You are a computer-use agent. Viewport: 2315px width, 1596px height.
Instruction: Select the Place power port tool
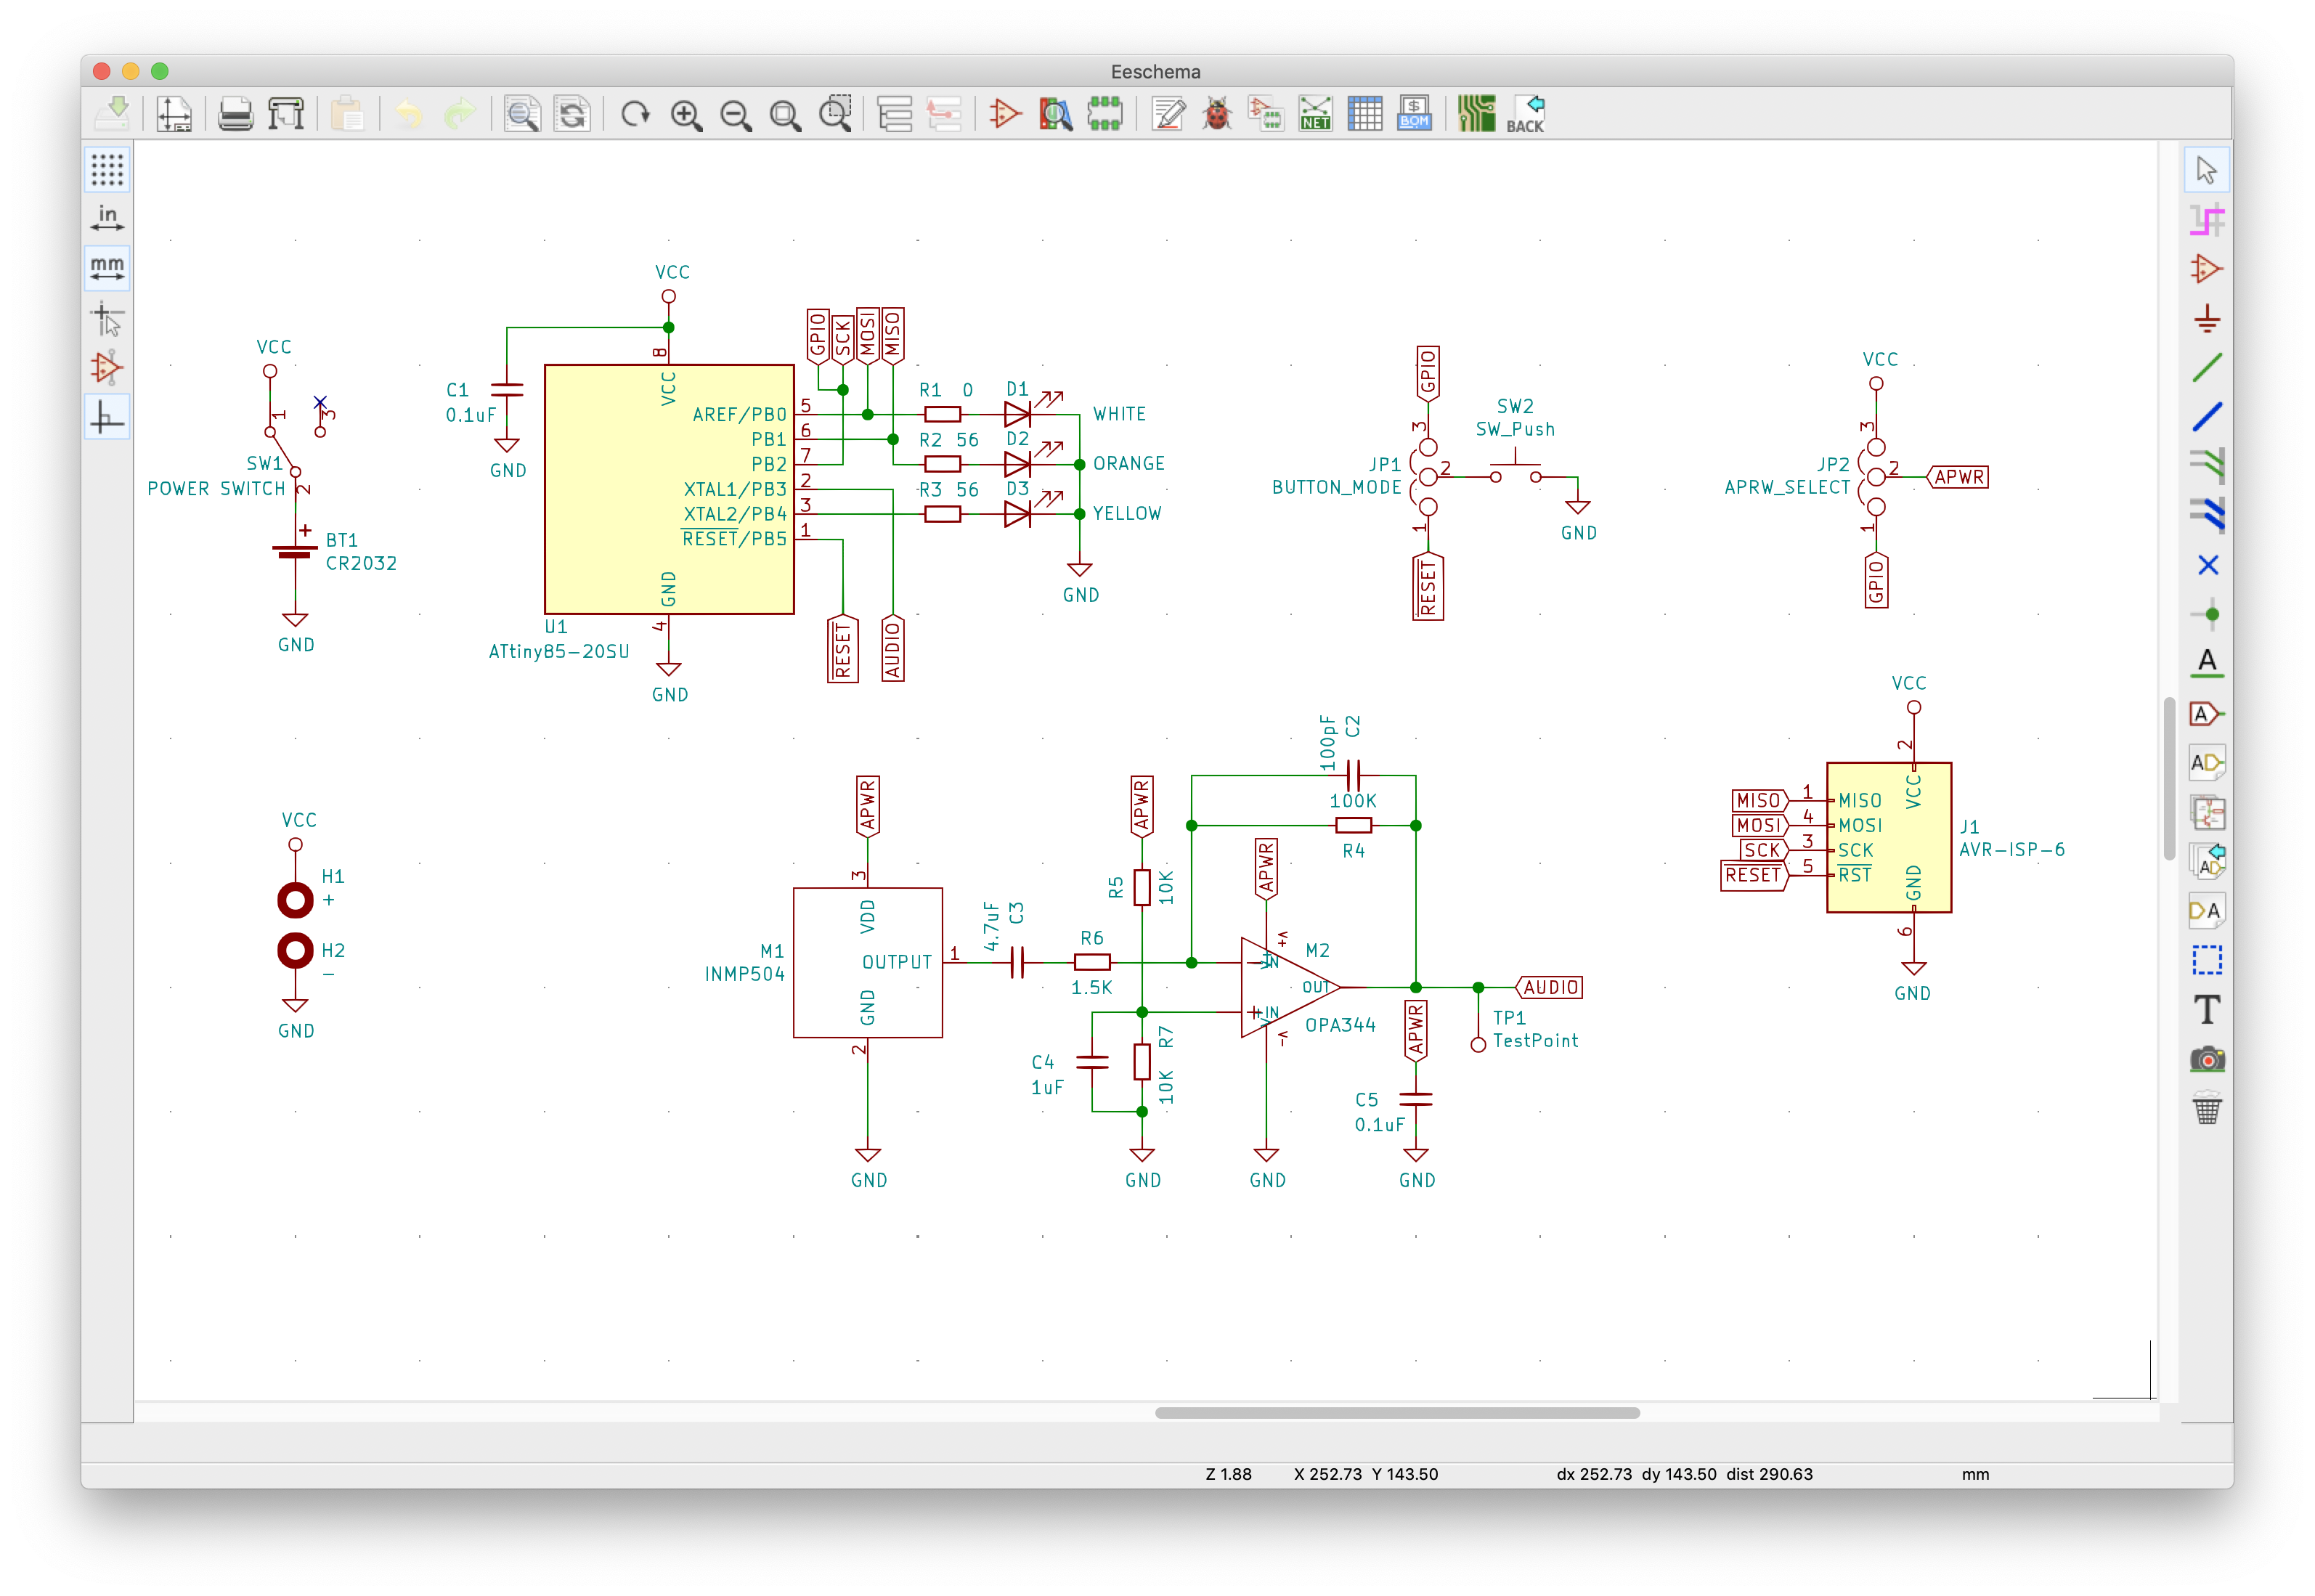(2207, 320)
